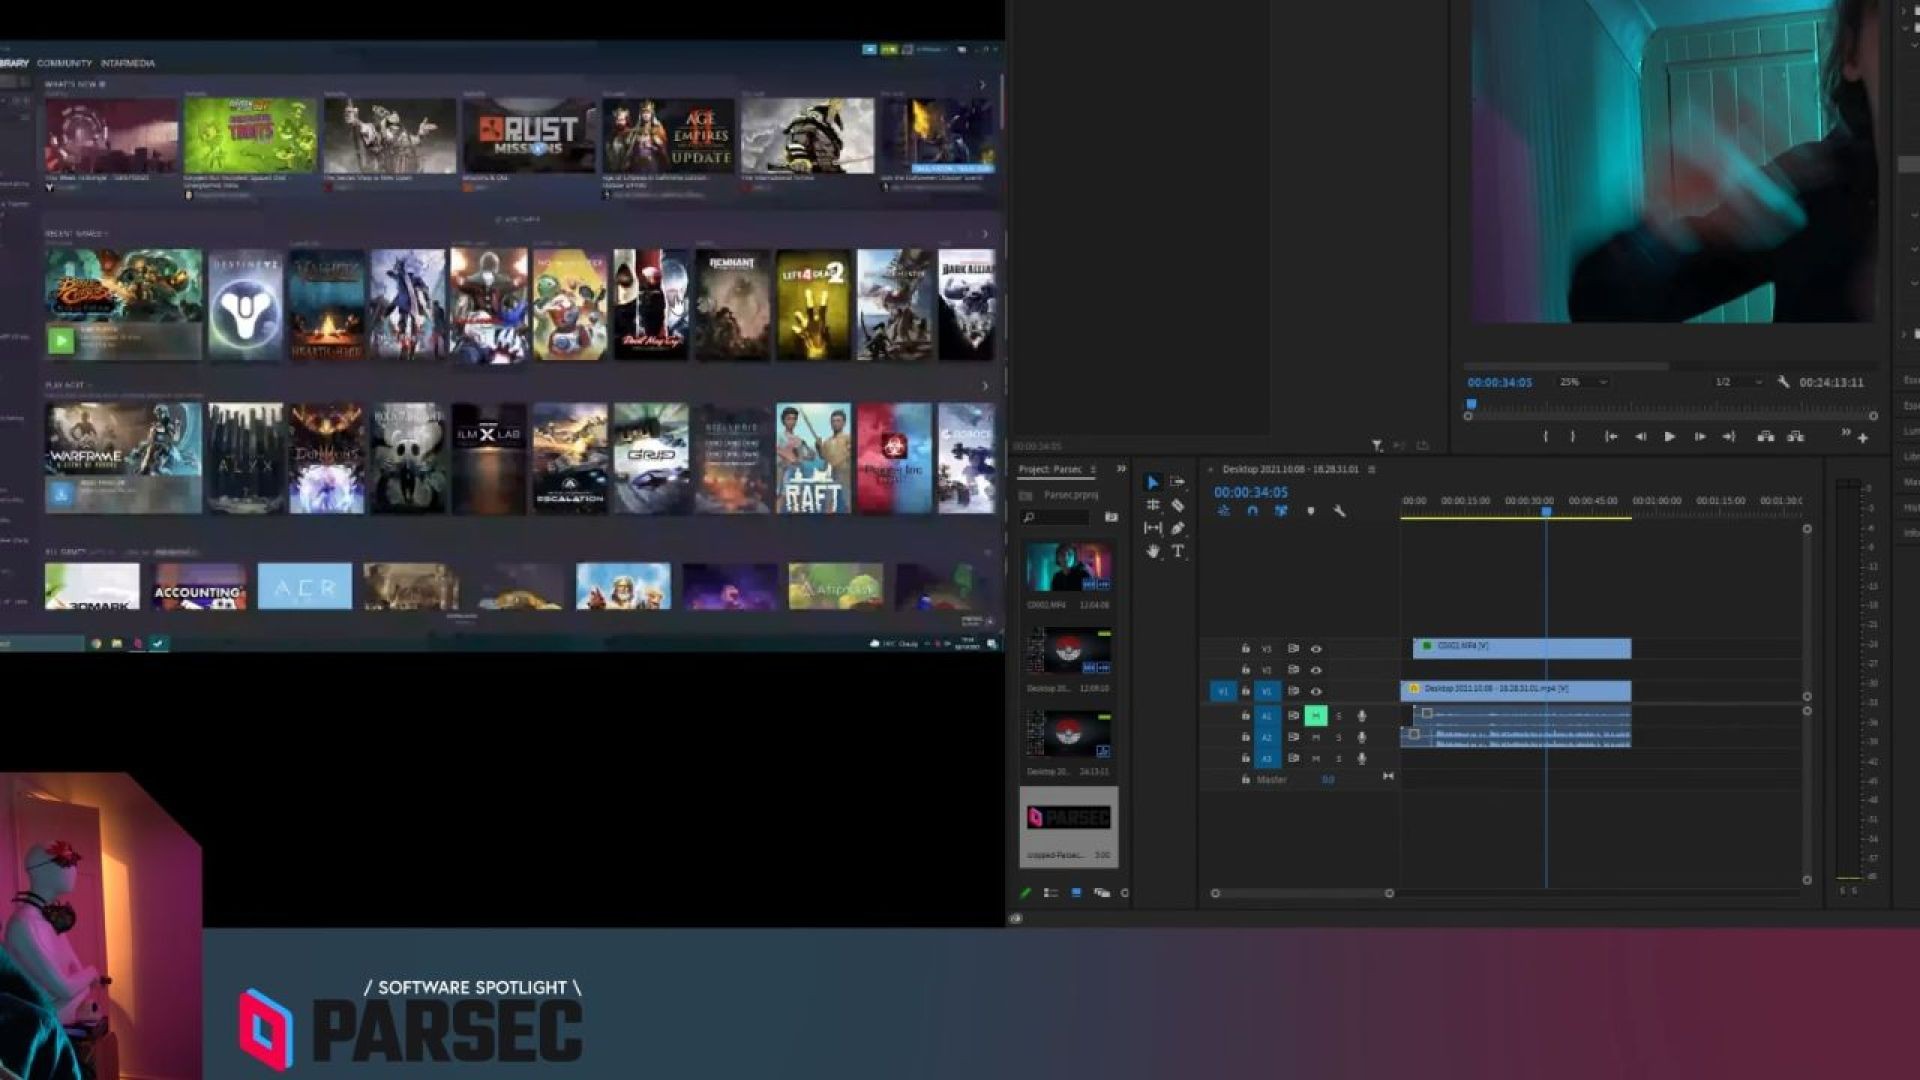Select the Type tool
Screen dimensions: 1920x1080
(x=1178, y=551)
